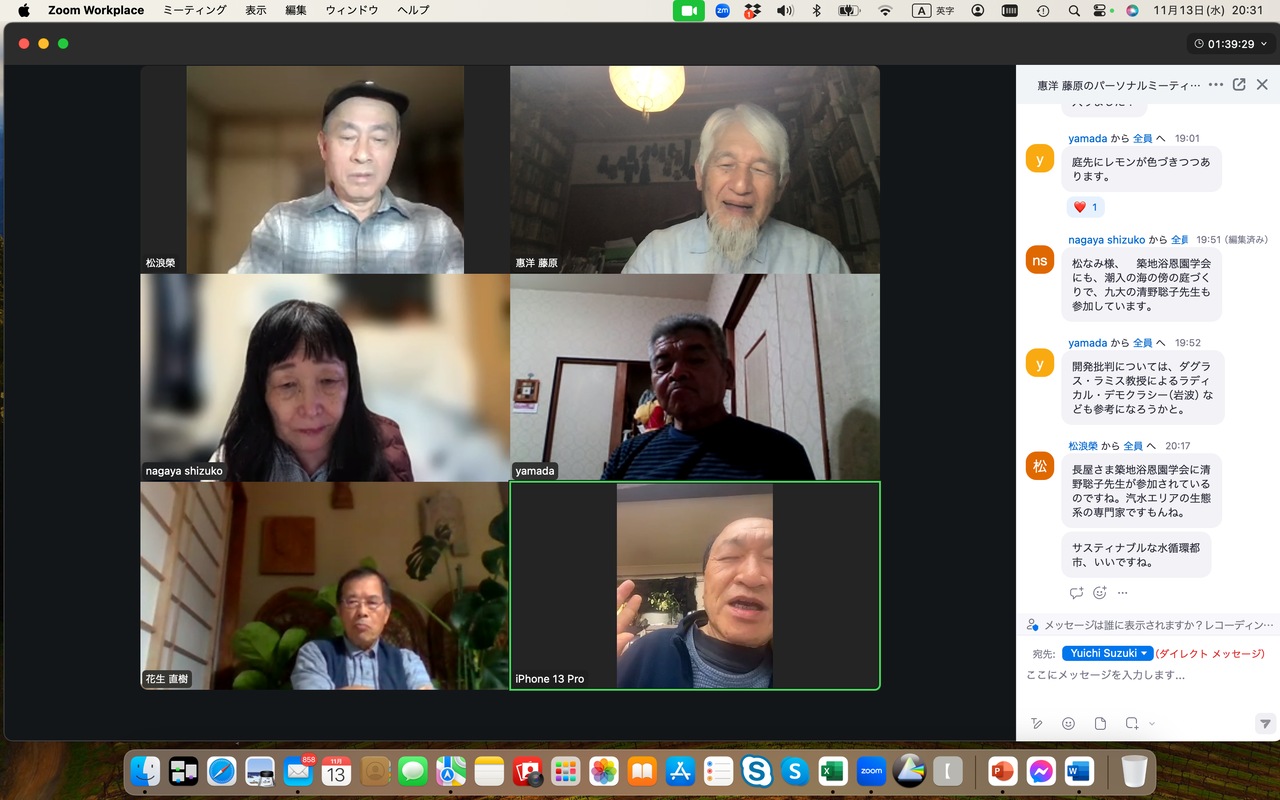The width and height of the screenshot is (1280, 800).
Task: Open the emoji picker in chat toolbar
Action: click(1068, 723)
